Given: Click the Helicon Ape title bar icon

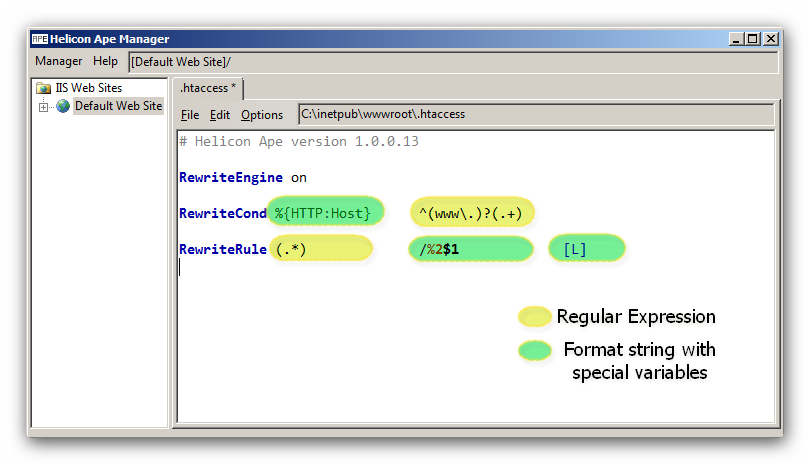Looking at the screenshot, I should coord(39,39).
